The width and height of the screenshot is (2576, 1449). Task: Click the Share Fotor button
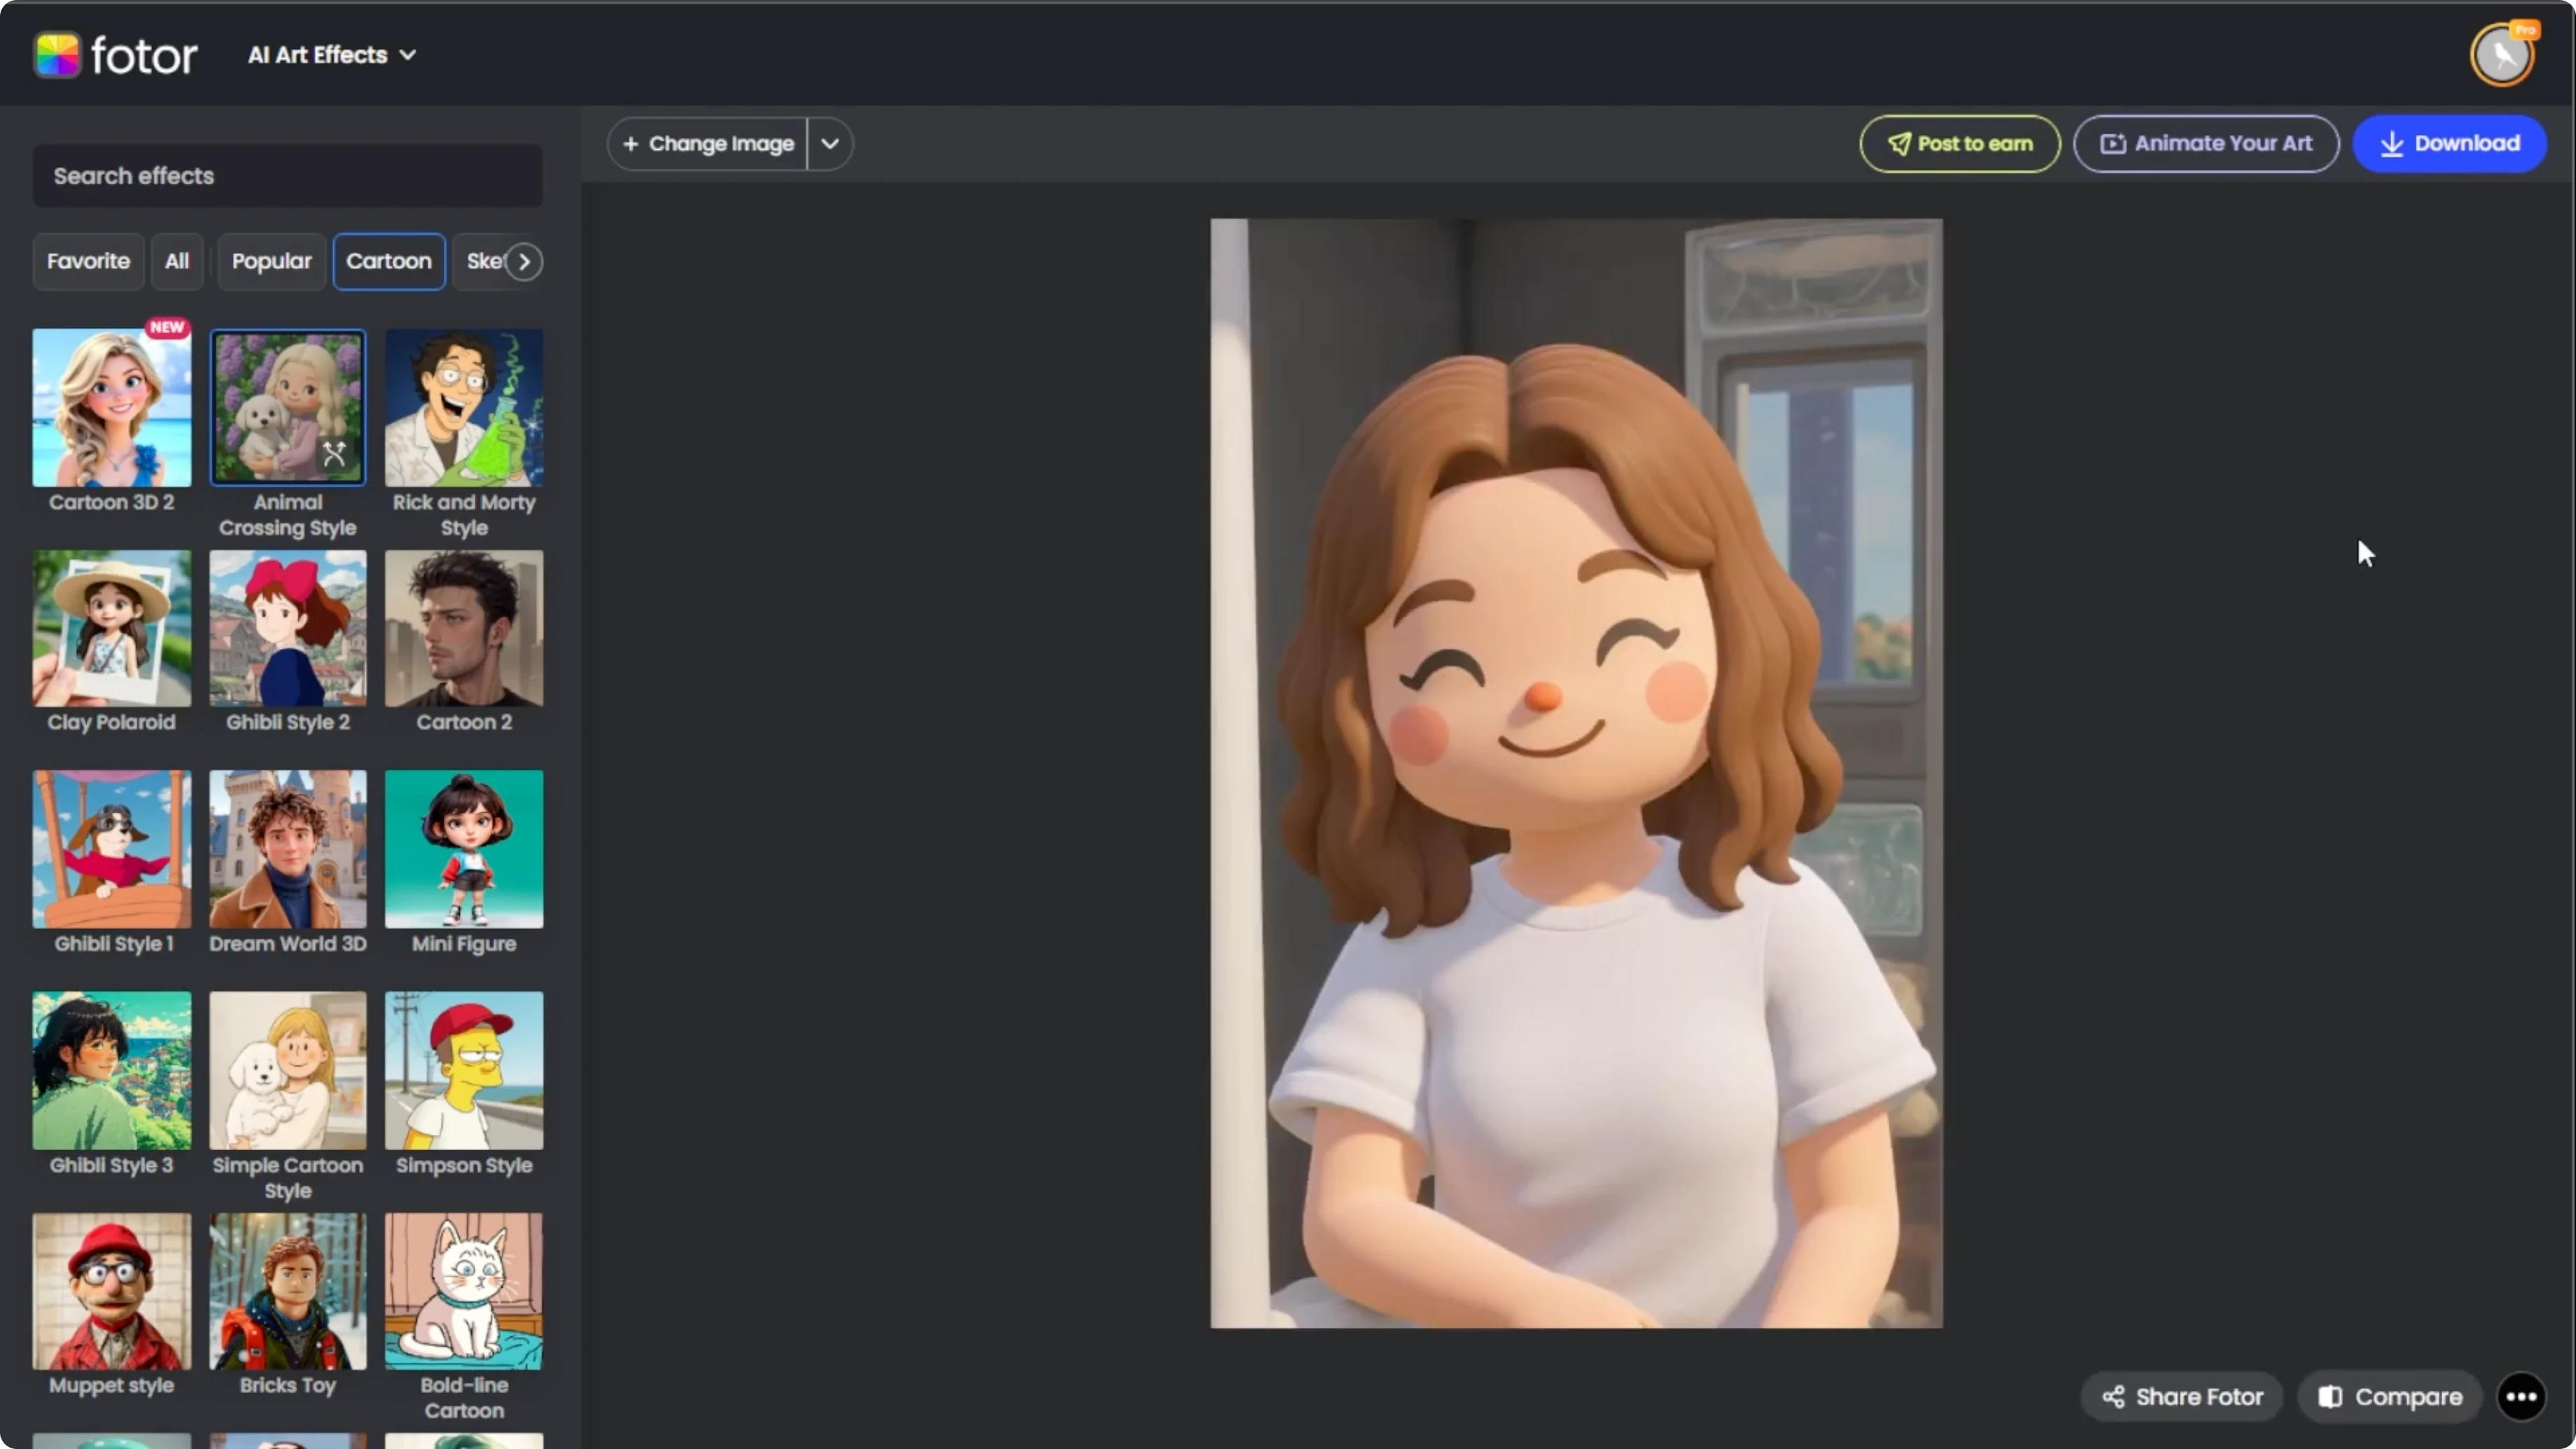2182,1397
